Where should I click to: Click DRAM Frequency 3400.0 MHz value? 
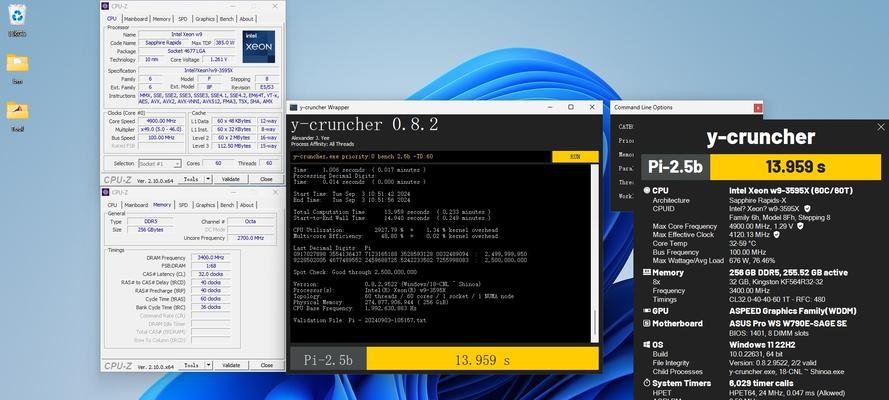[210, 257]
